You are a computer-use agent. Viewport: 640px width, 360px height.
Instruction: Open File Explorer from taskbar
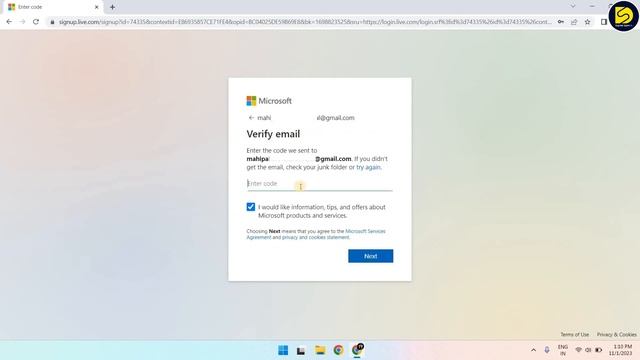[320, 350]
